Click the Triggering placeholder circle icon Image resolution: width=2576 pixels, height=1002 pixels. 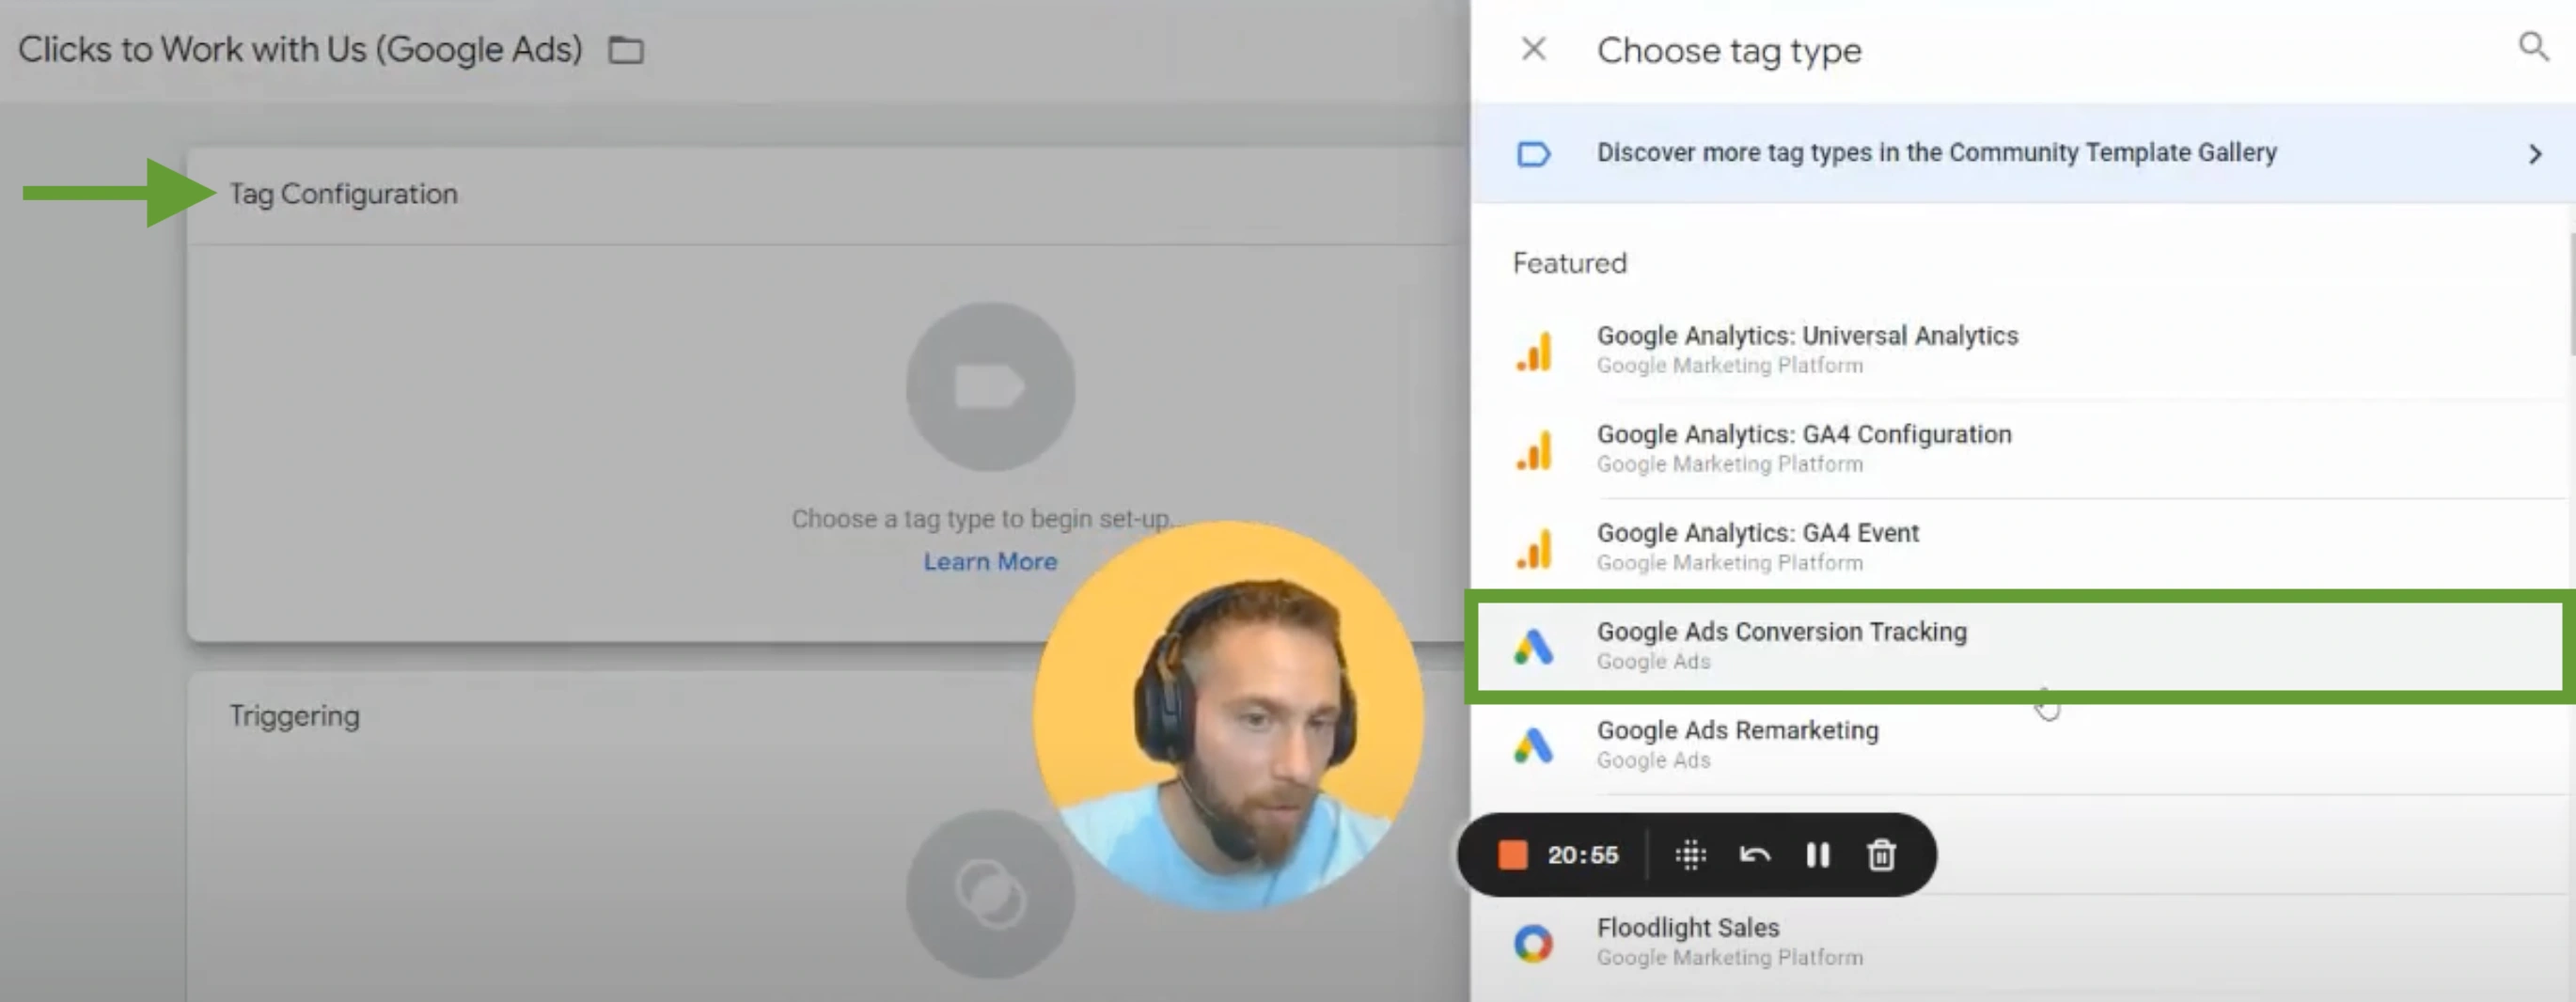tap(990, 893)
